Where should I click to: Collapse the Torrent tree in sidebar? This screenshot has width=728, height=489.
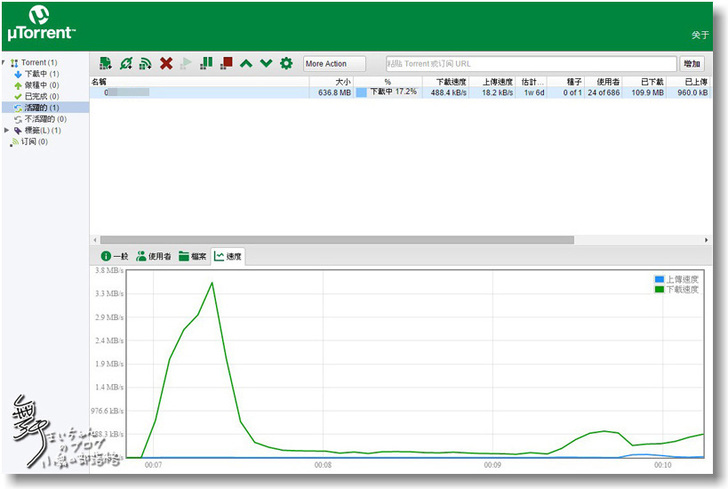click(x=5, y=63)
